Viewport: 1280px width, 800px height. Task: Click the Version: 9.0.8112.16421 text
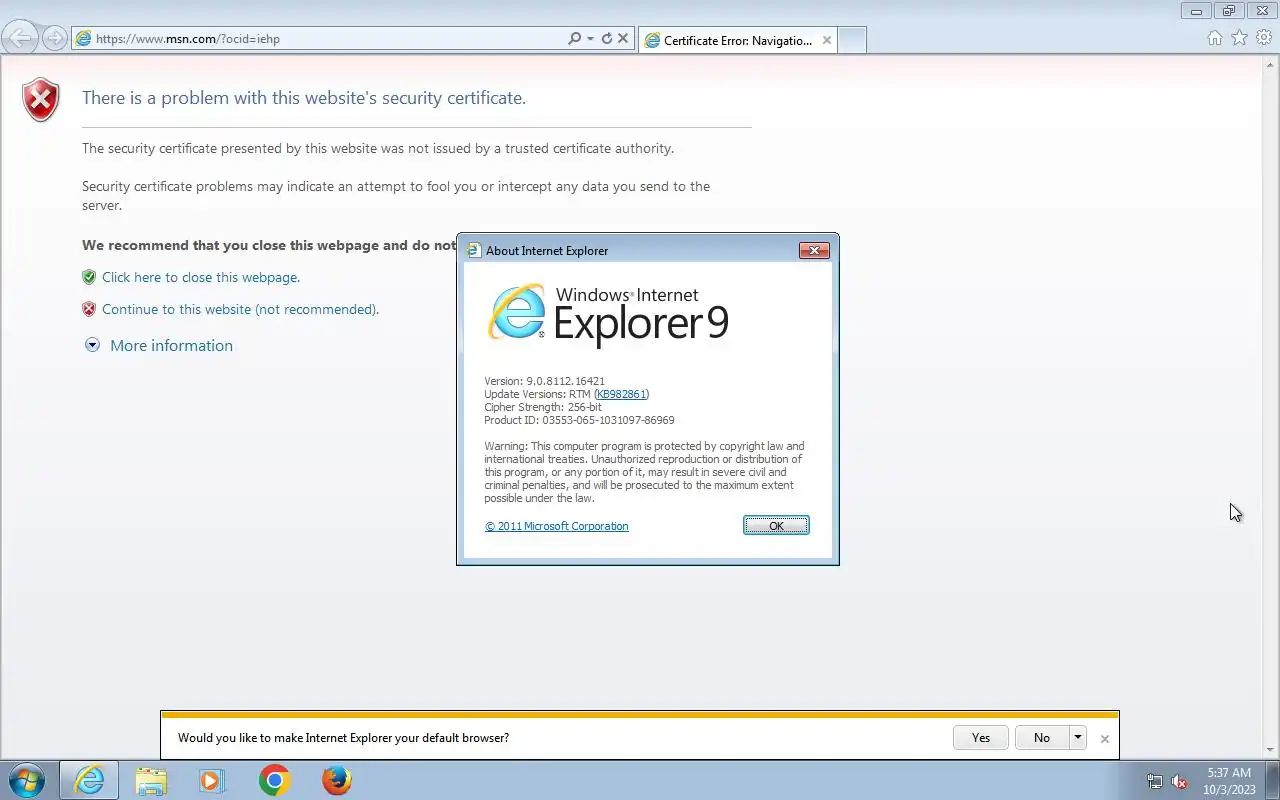(544, 381)
